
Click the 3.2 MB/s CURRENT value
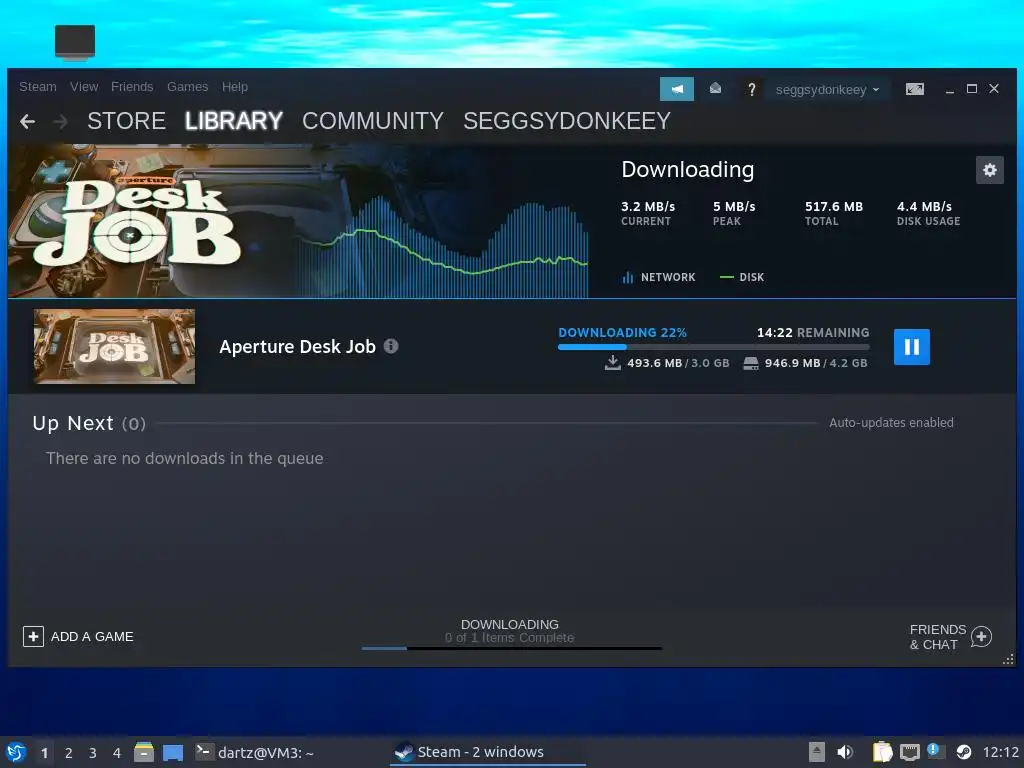pyautogui.click(x=648, y=206)
